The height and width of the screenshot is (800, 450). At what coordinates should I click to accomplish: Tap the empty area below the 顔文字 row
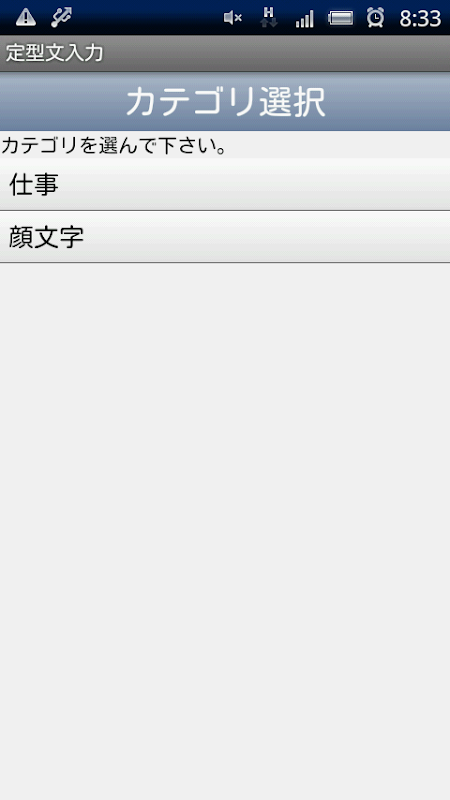point(225,531)
